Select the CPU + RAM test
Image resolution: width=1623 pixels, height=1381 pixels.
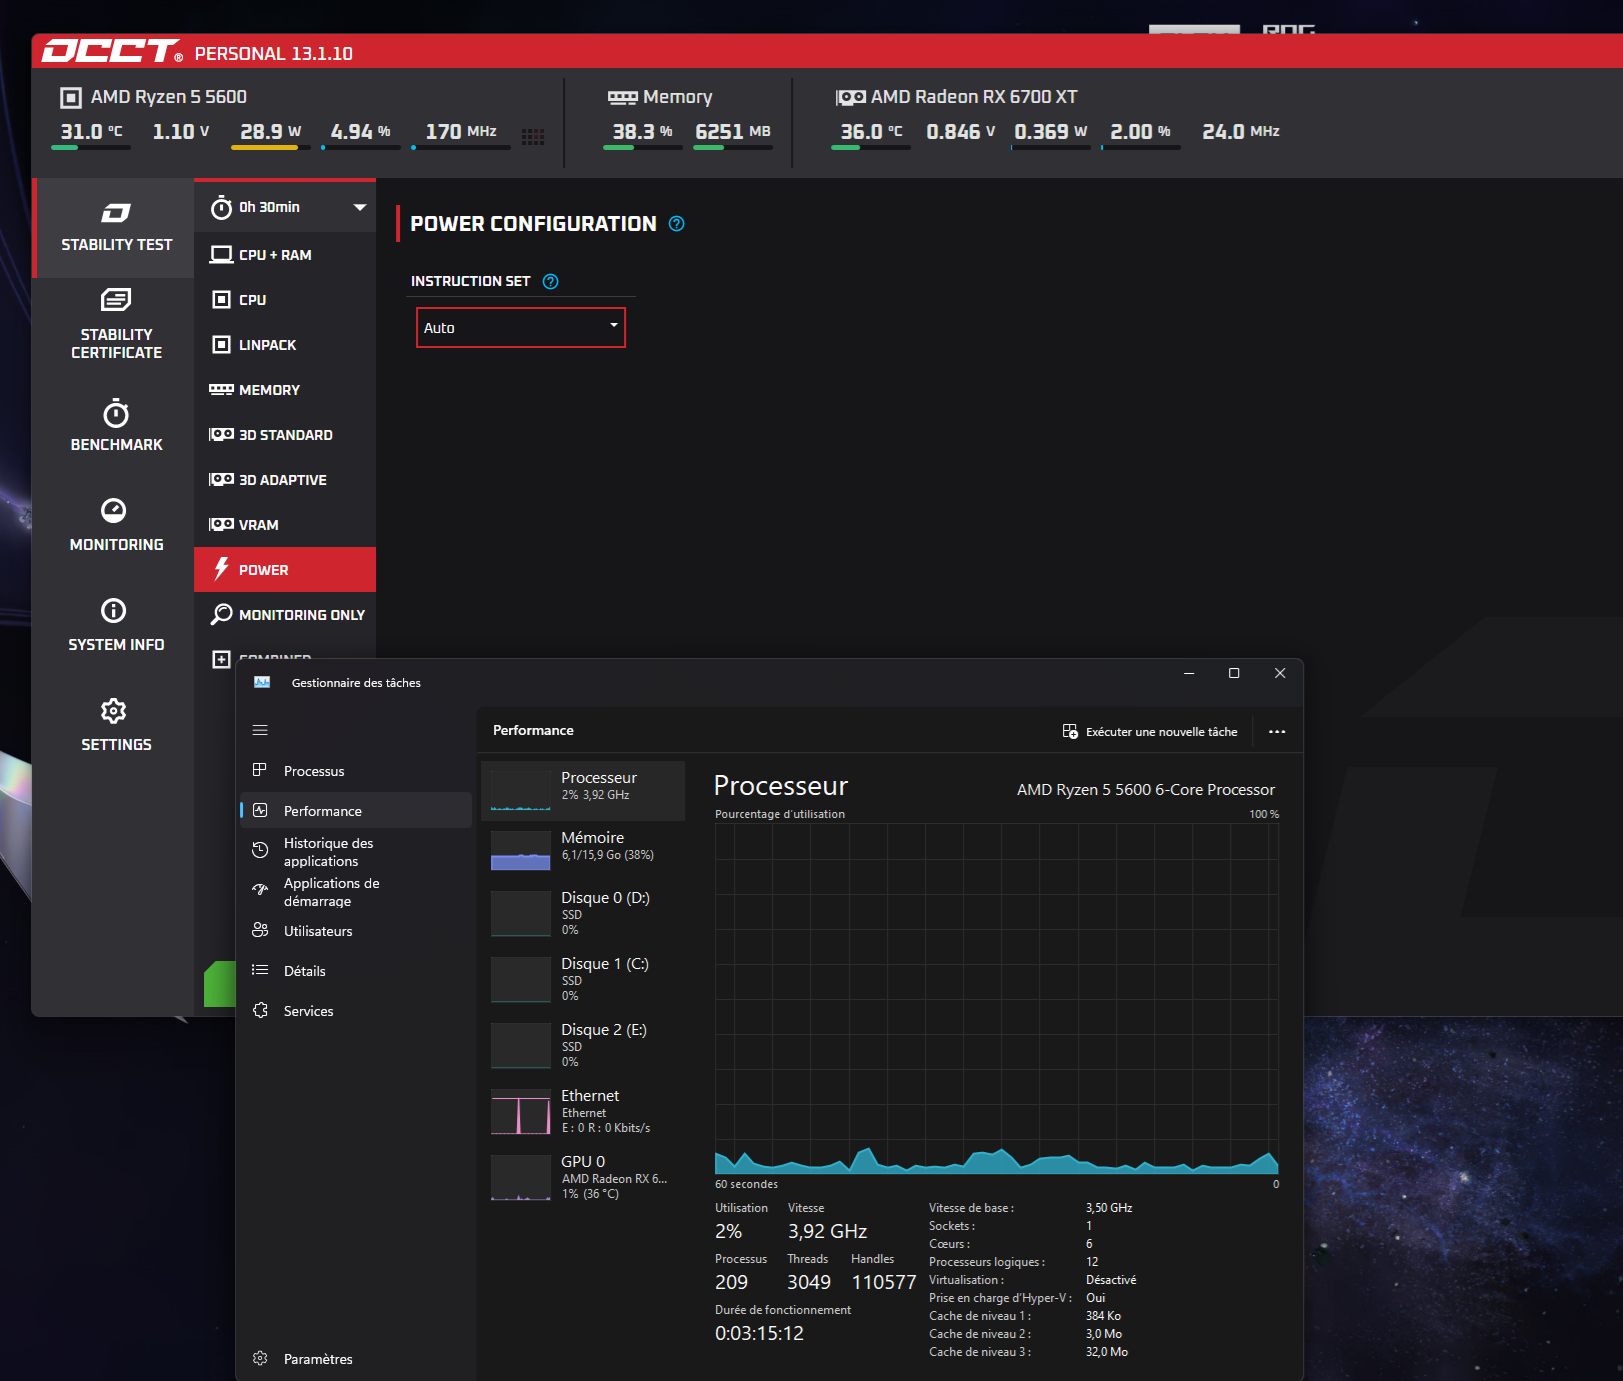click(x=285, y=255)
